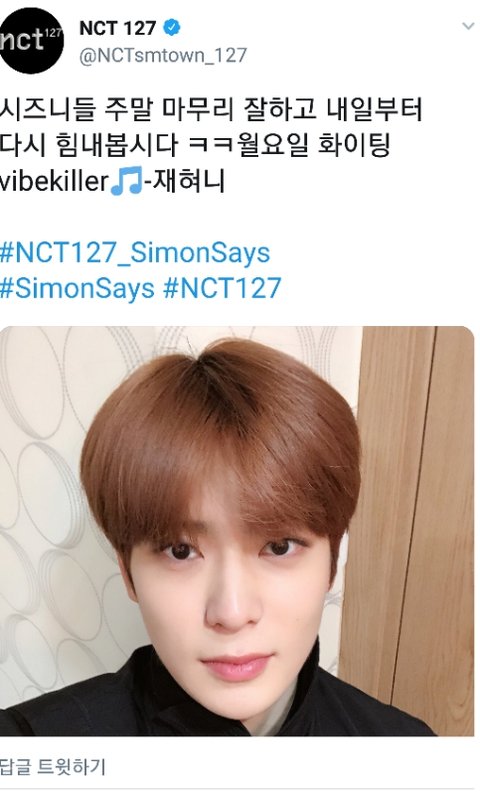
Task: Select the word vibekiller
Action: click(x=55, y=182)
